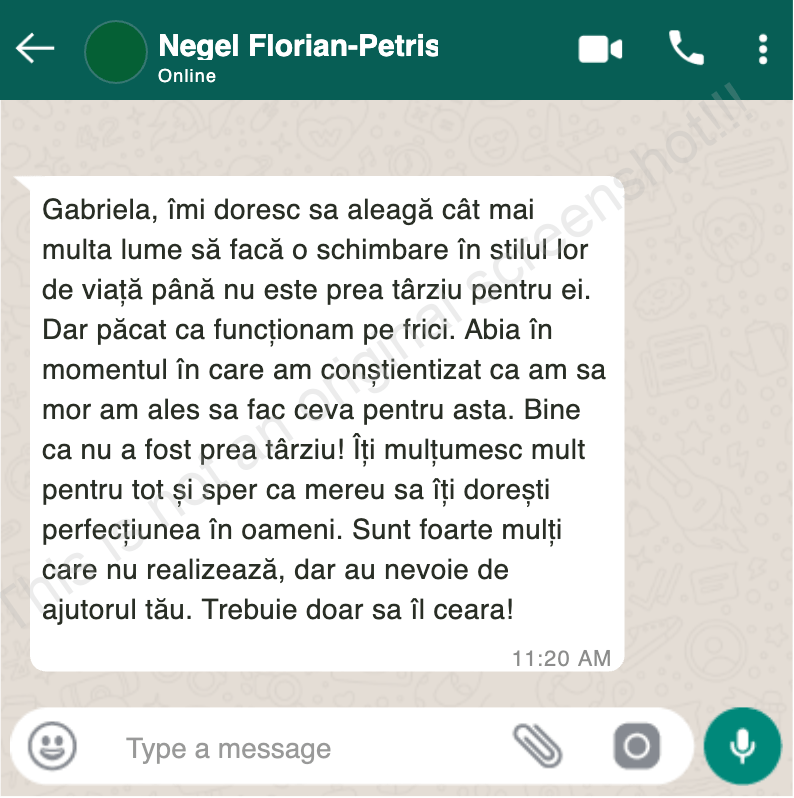Focus the 'Type a message' field
Screen dimensions: 794x798
coord(305,749)
